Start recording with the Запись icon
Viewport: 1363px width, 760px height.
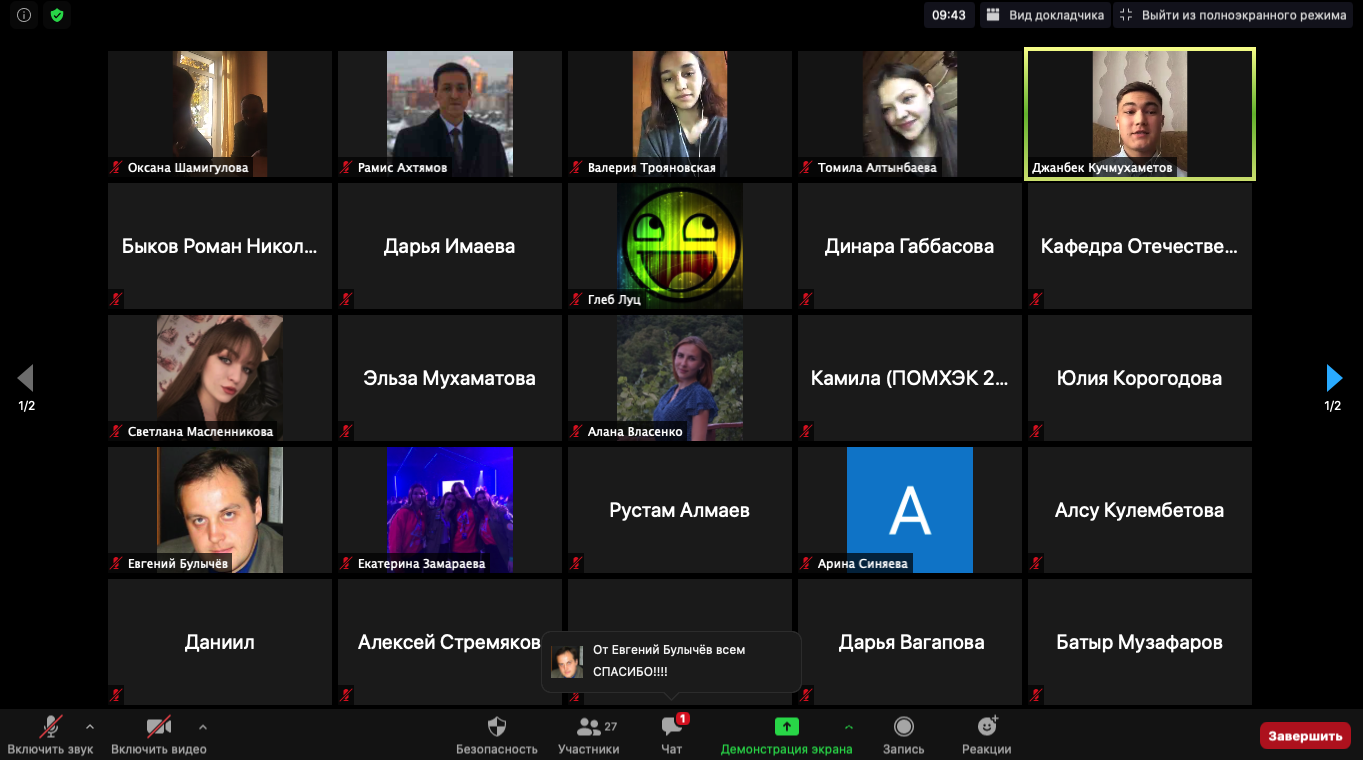(903, 727)
